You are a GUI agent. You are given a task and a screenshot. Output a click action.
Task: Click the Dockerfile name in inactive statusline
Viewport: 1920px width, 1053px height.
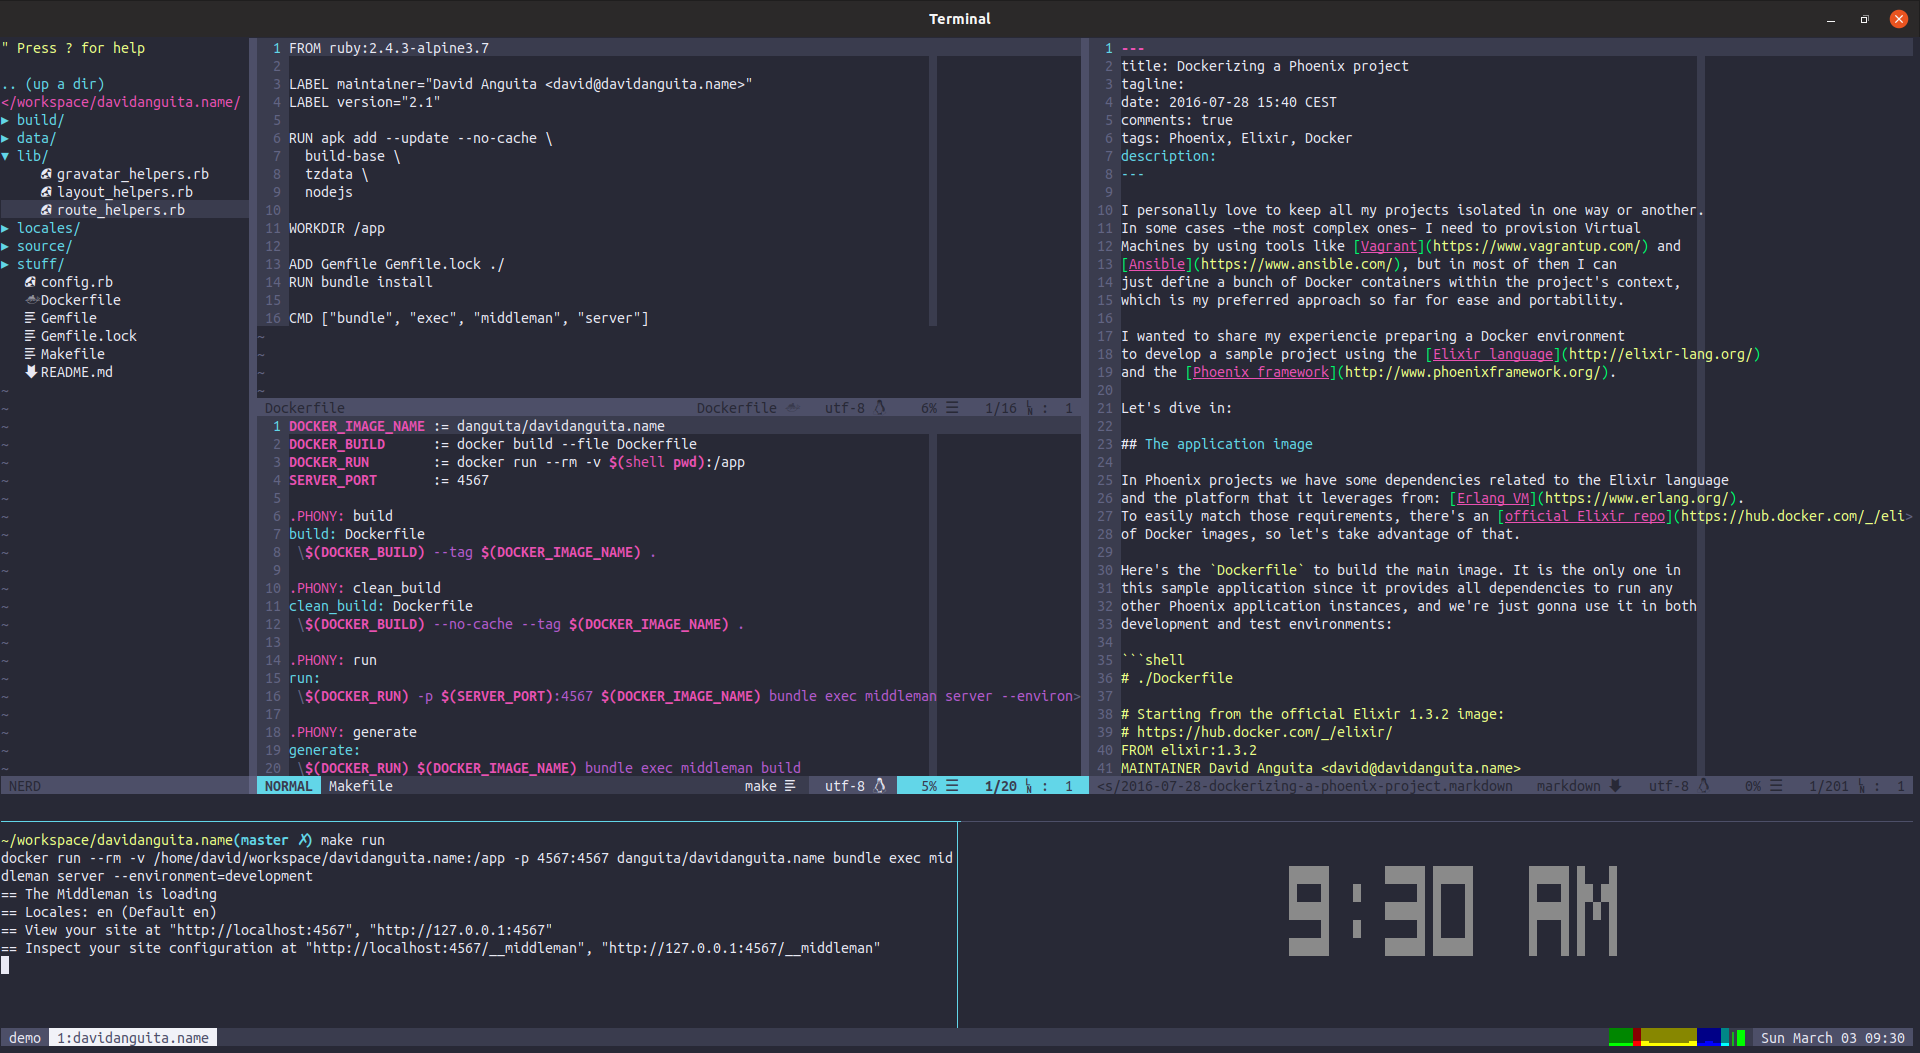click(305, 408)
